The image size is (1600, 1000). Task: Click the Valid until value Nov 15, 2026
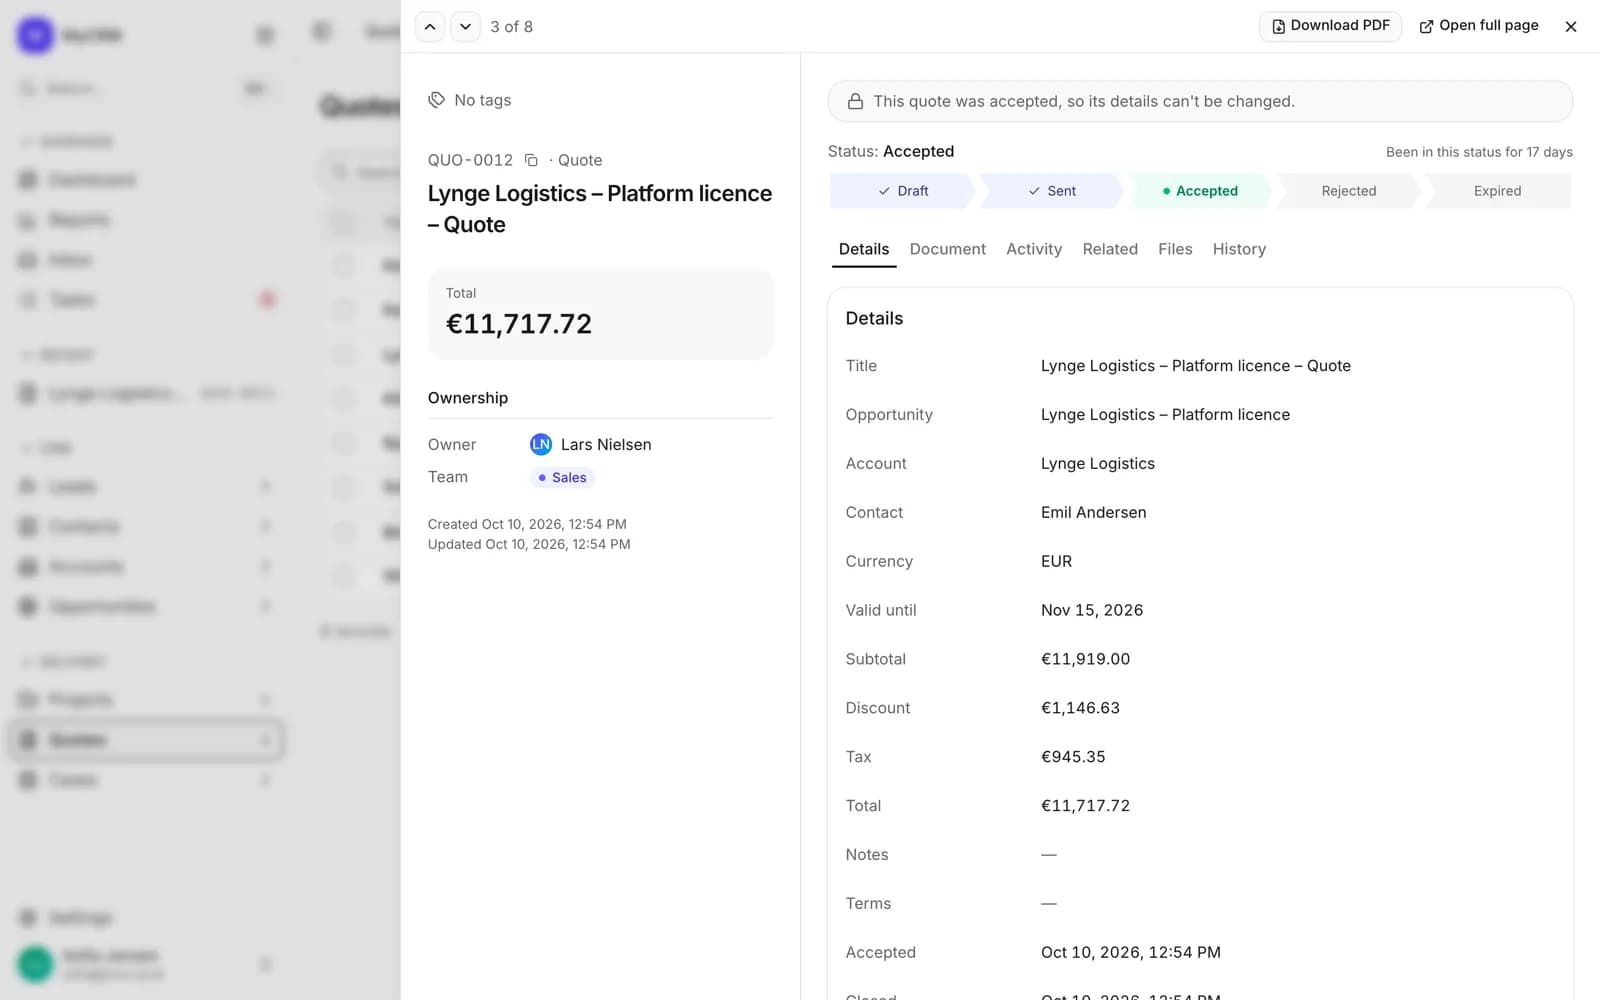(x=1092, y=610)
